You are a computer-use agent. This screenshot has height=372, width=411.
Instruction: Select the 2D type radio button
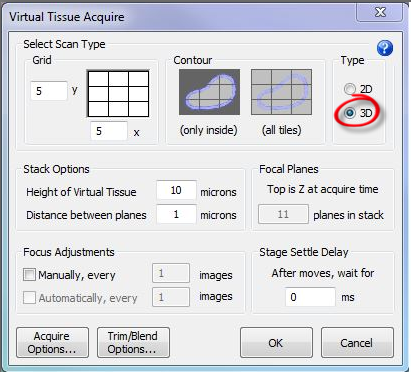pos(350,89)
